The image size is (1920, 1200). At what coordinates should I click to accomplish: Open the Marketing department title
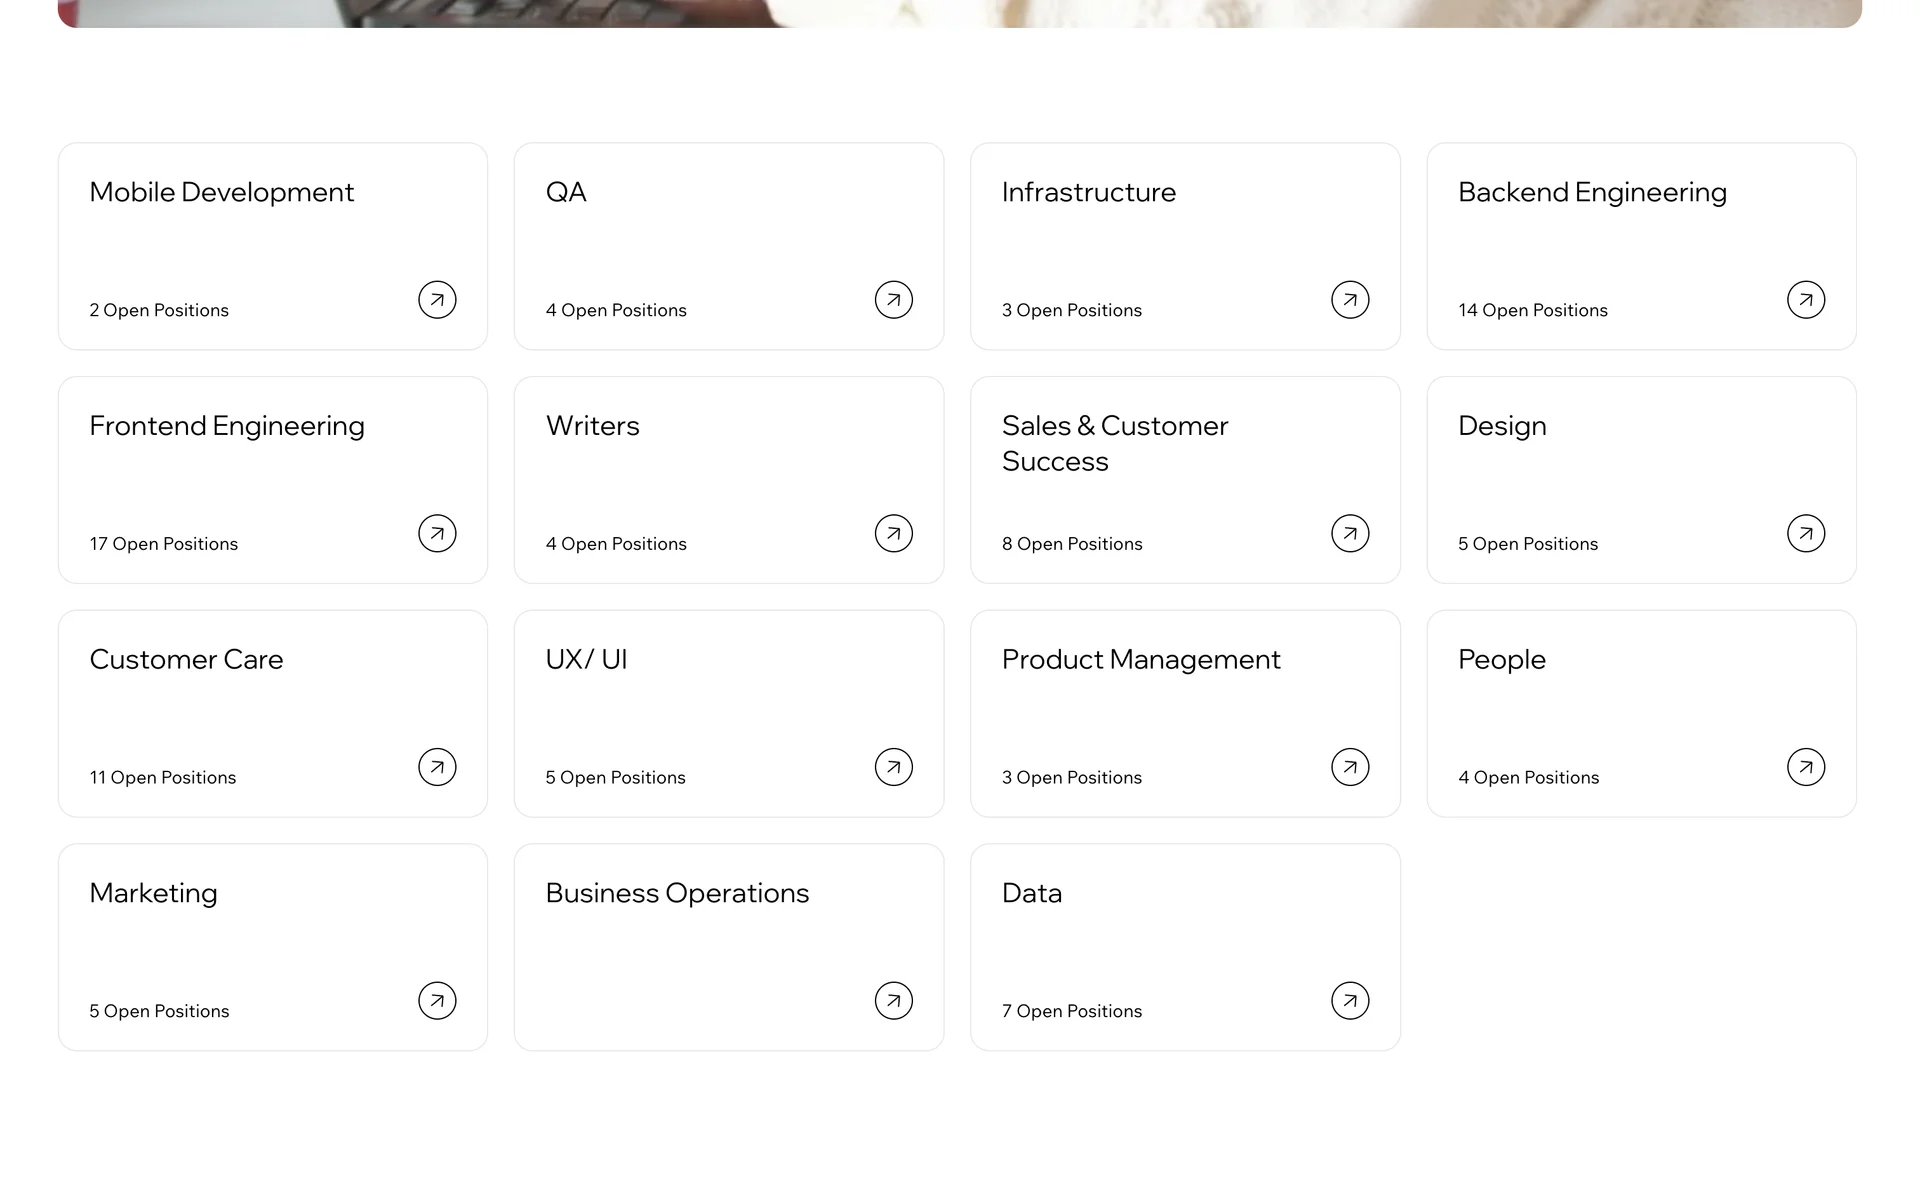153,894
